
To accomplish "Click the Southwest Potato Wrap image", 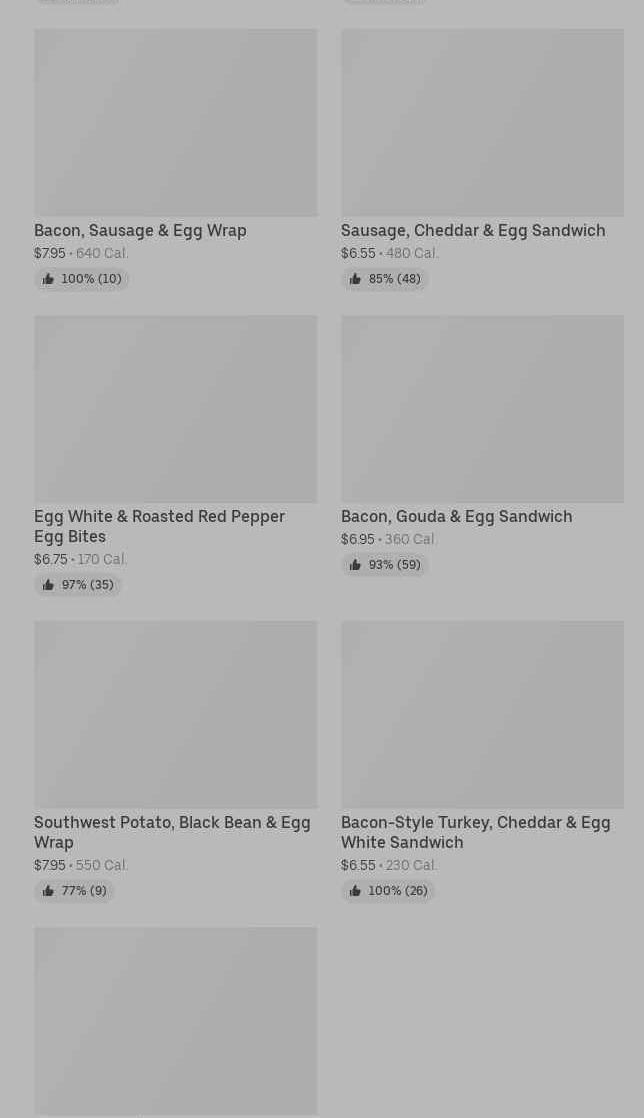I will coord(175,714).
